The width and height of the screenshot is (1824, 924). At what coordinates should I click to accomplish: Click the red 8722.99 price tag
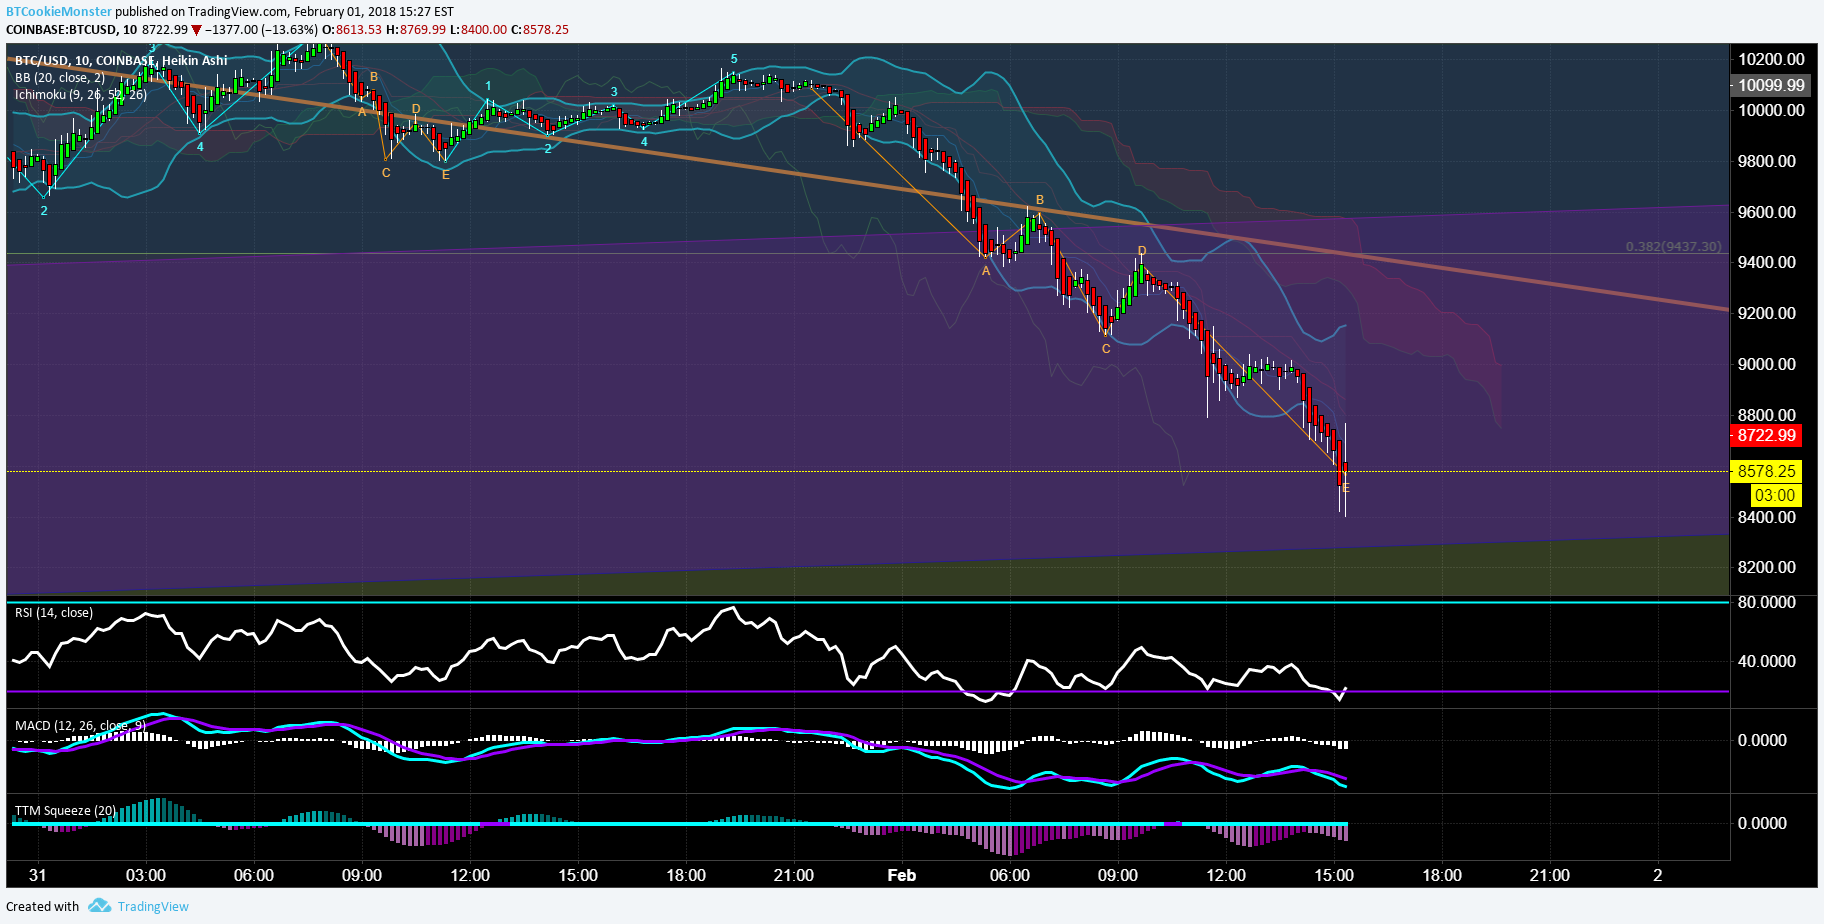1766,435
